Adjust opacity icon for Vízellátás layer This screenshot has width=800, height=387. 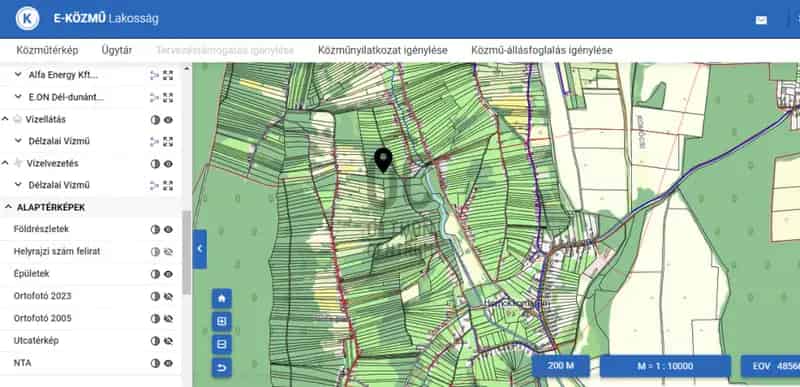click(x=155, y=120)
